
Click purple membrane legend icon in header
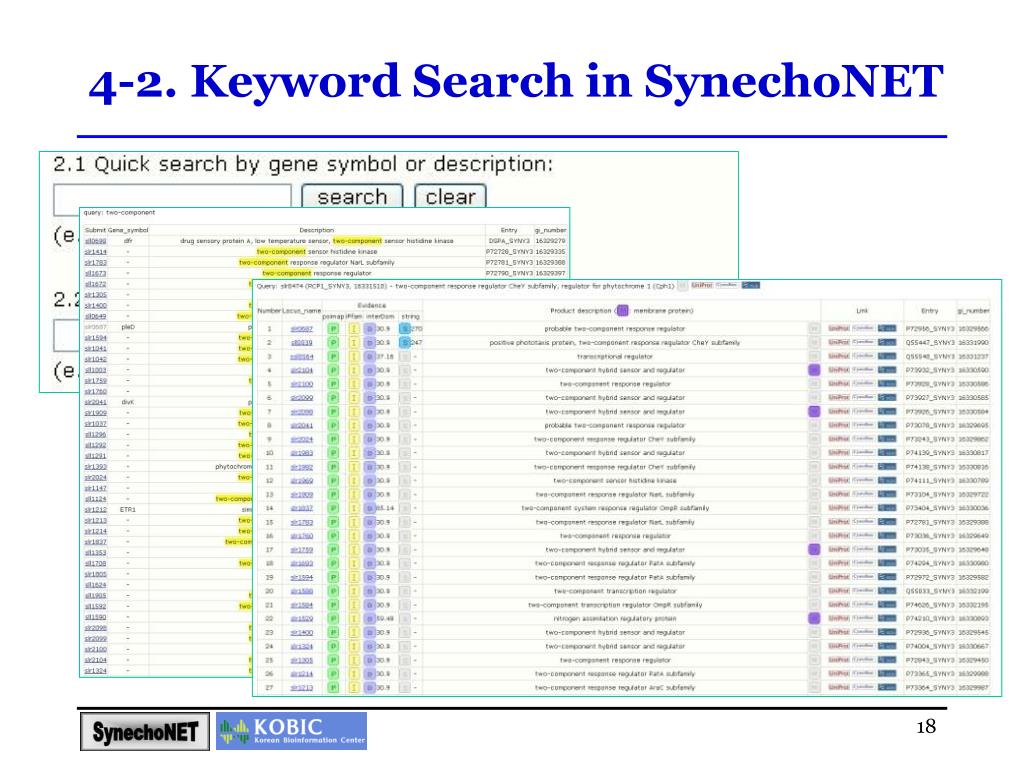pos(622,311)
